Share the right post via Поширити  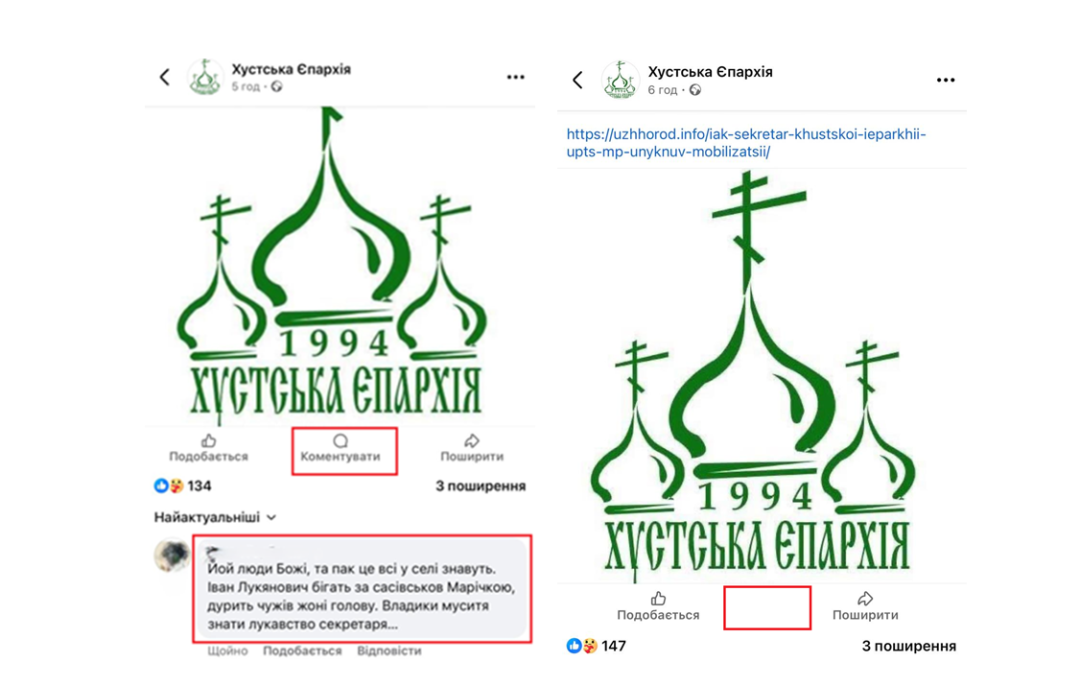point(865,606)
